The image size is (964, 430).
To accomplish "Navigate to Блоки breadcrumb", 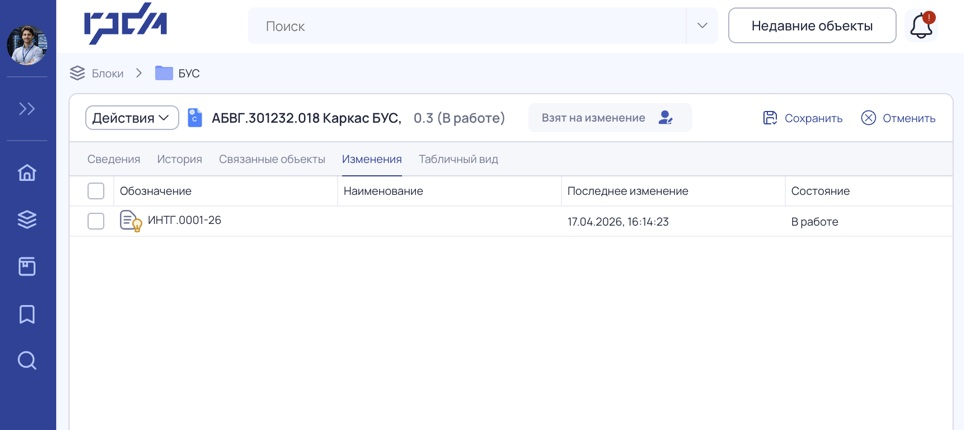I will click(x=108, y=73).
